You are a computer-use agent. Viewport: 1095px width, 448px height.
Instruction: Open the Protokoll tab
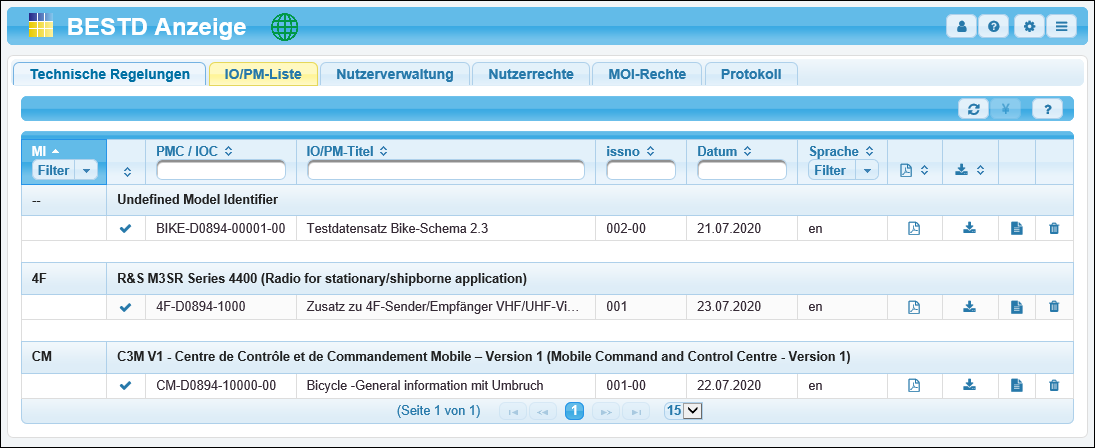coord(751,74)
